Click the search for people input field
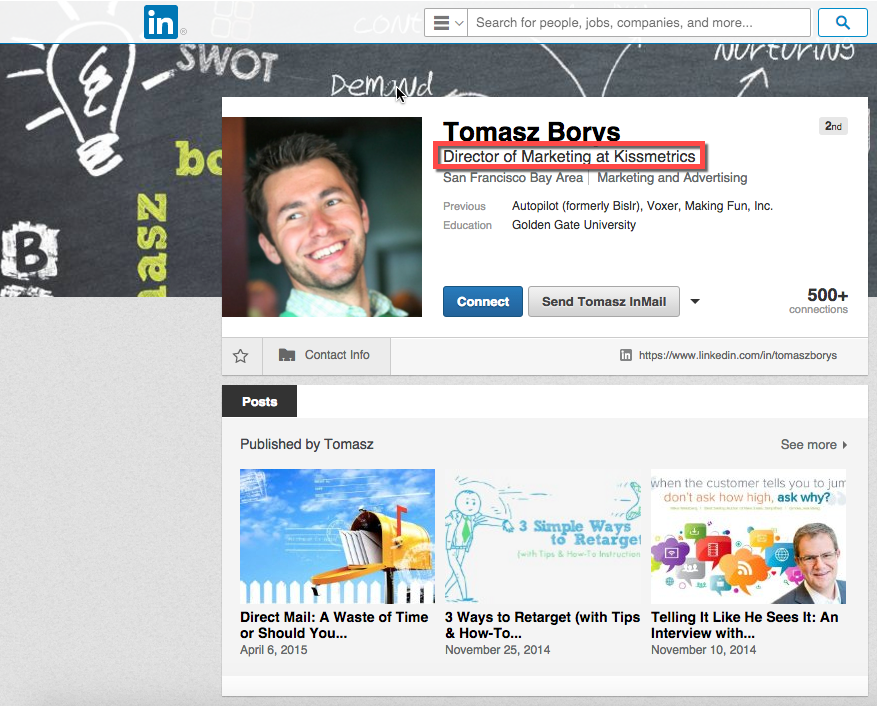 tap(640, 22)
